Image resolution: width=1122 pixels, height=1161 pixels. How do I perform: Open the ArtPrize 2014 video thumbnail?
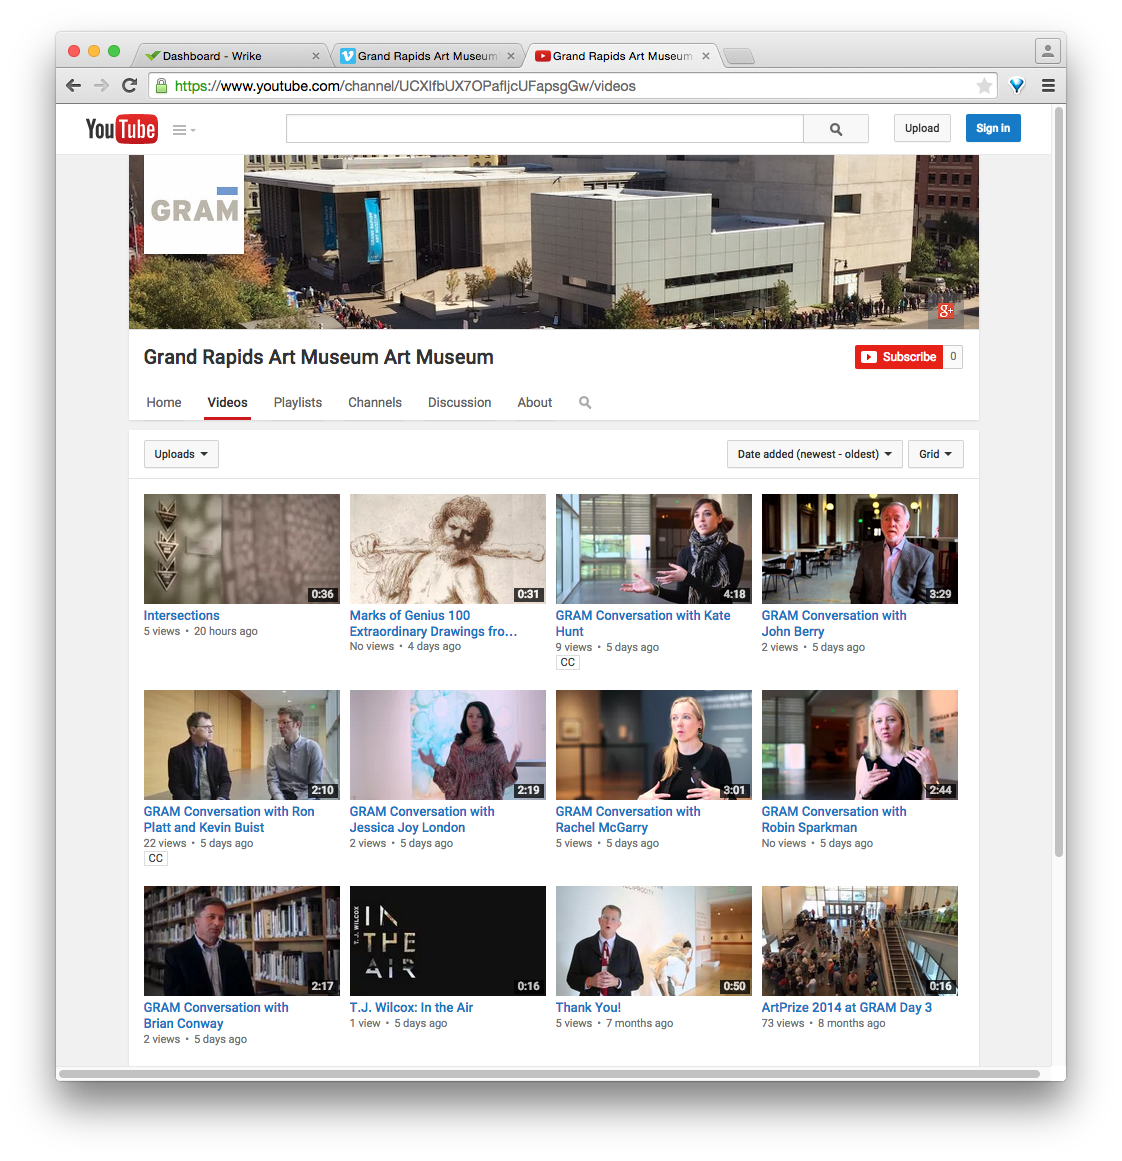[x=859, y=941]
